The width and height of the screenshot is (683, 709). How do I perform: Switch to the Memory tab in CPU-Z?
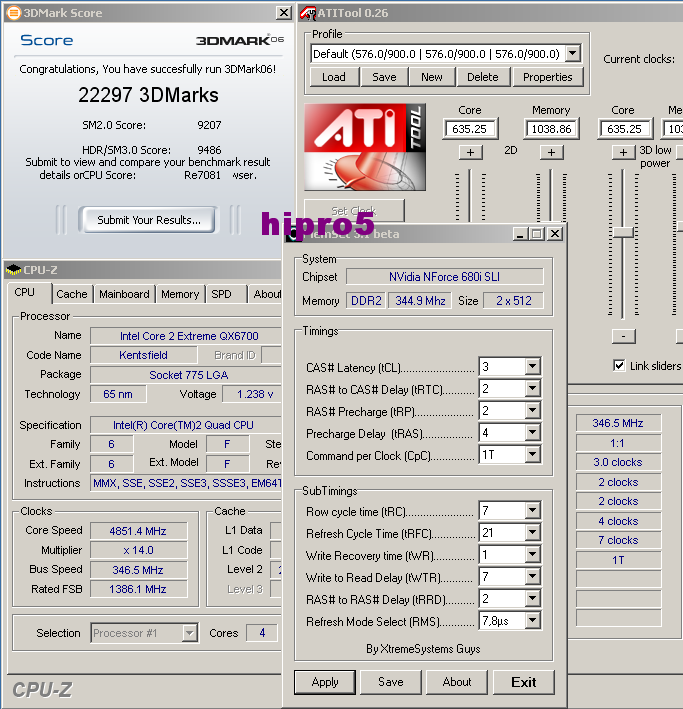pyautogui.click(x=180, y=294)
